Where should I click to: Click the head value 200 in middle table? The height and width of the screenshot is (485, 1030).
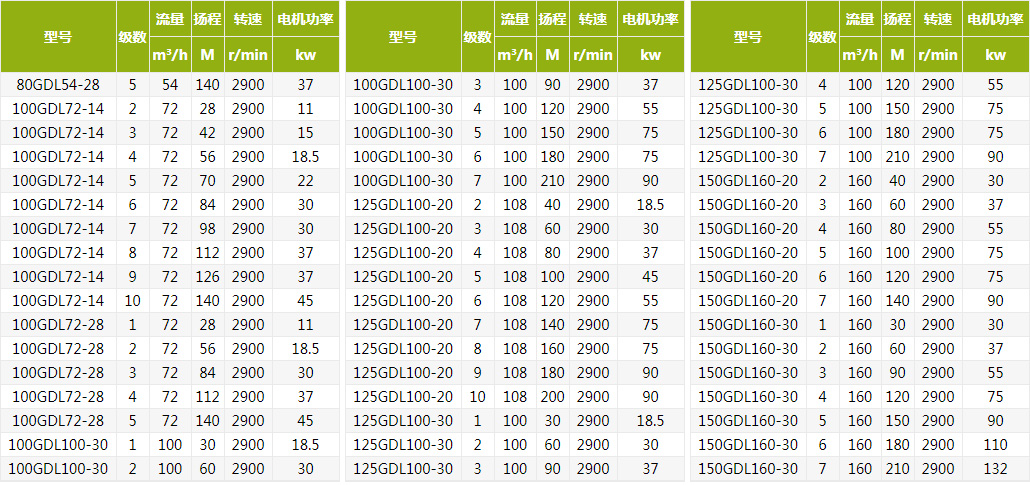551,397
